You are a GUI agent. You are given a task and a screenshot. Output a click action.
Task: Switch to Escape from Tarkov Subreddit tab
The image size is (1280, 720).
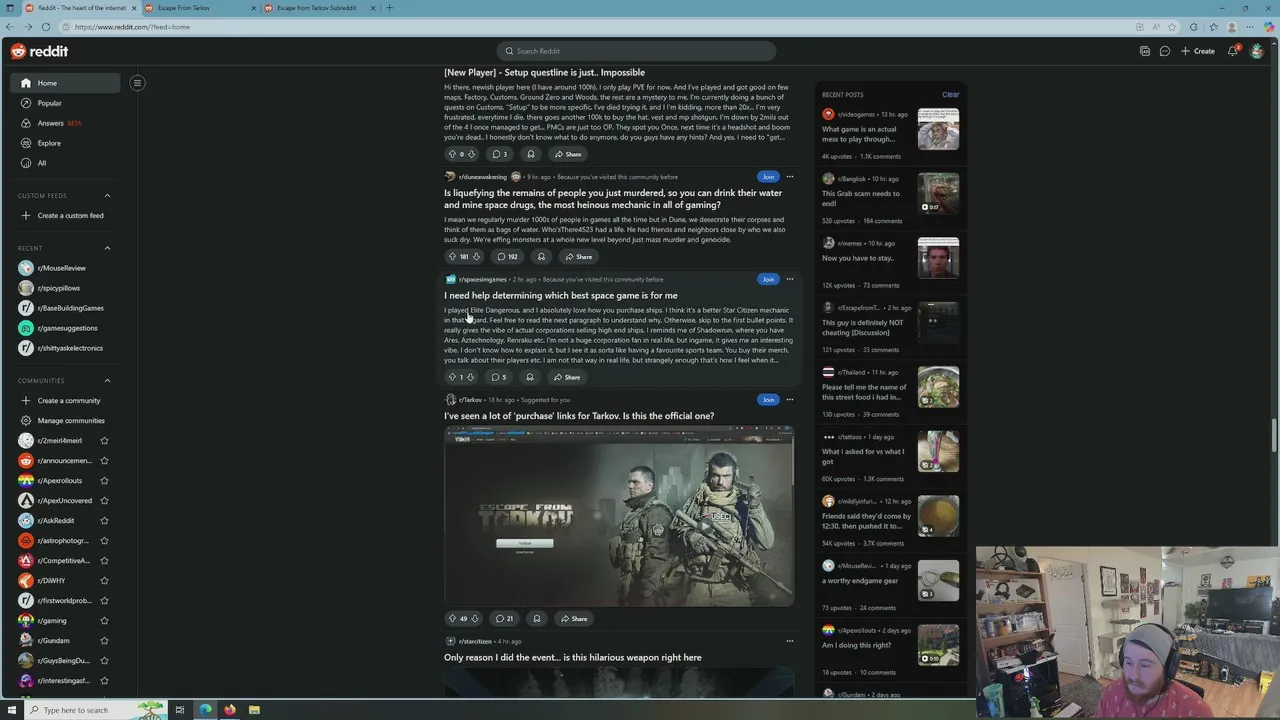[320, 8]
